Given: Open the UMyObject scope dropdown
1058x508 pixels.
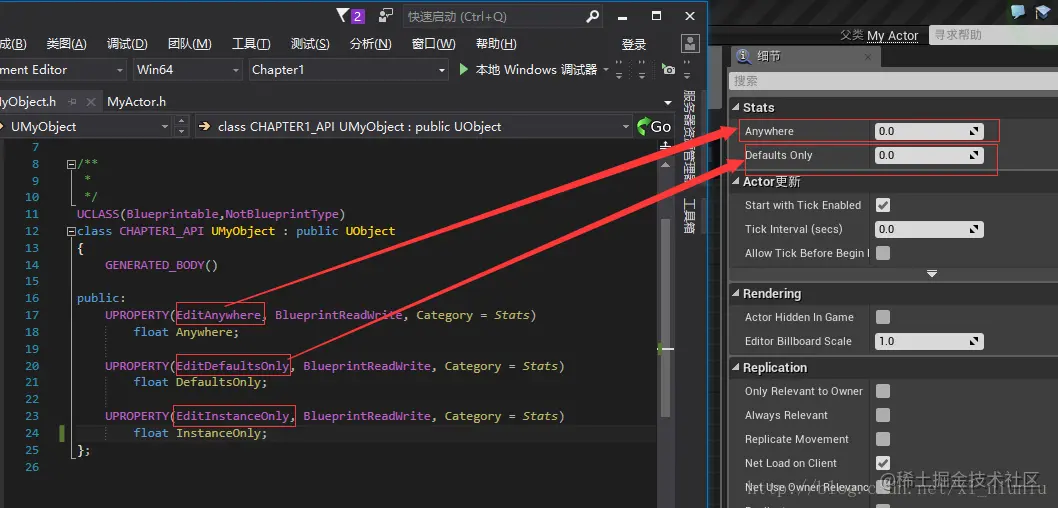Looking at the screenshot, I should (85, 126).
